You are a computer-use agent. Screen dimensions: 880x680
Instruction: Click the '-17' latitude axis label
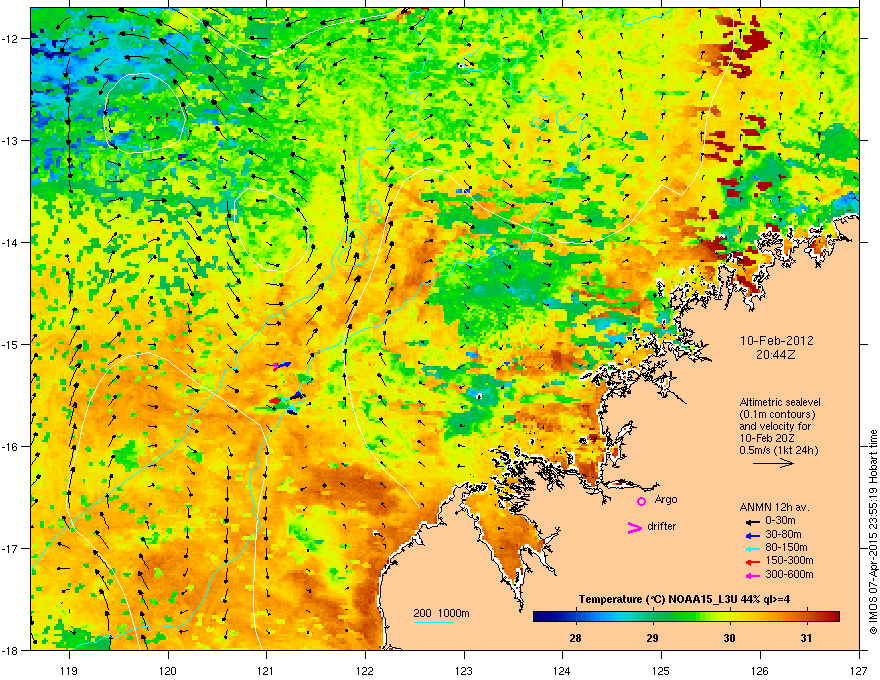click(10, 548)
